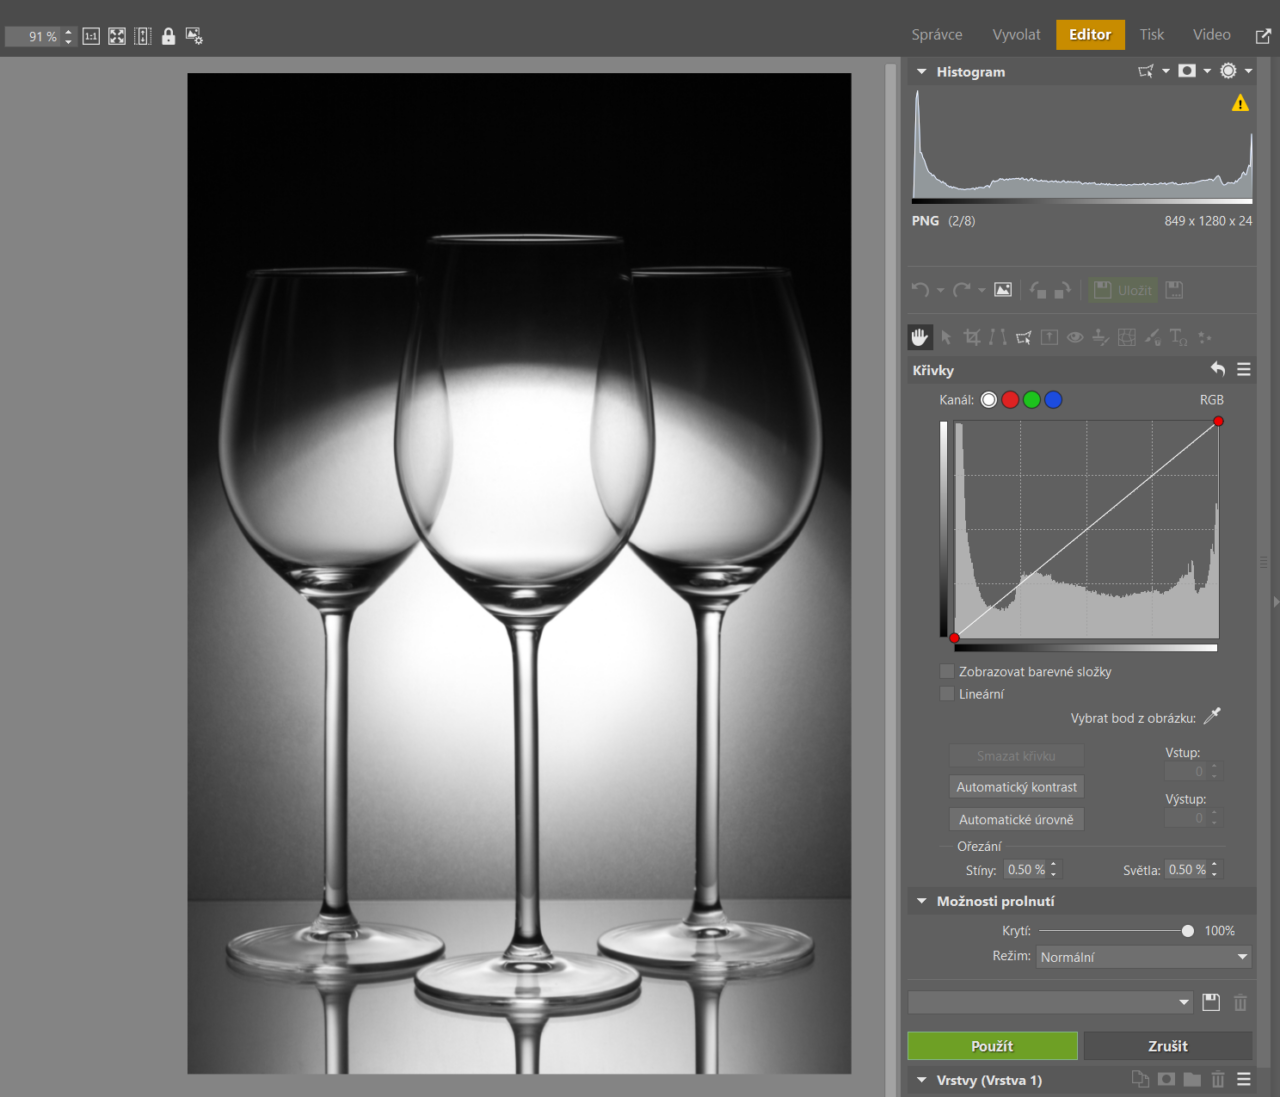This screenshot has height=1097, width=1280.
Task: Switch to the Vyvolat tab
Action: tap(1016, 34)
